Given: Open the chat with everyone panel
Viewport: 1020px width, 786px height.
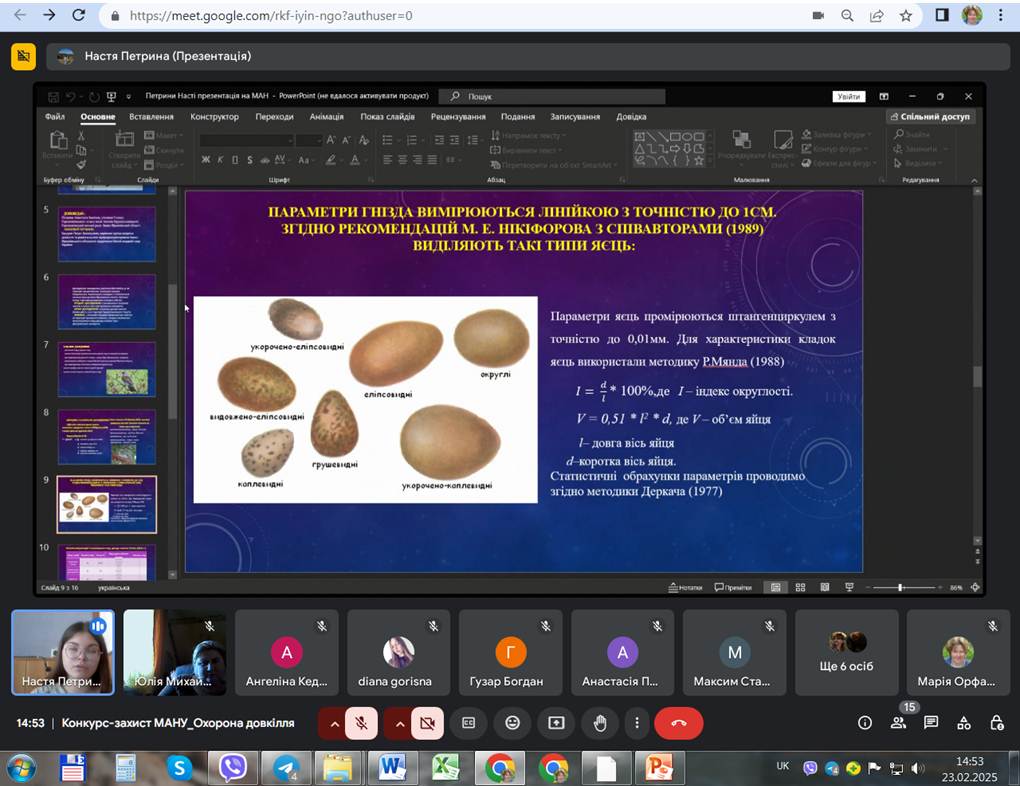Looking at the screenshot, I should (931, 723).
